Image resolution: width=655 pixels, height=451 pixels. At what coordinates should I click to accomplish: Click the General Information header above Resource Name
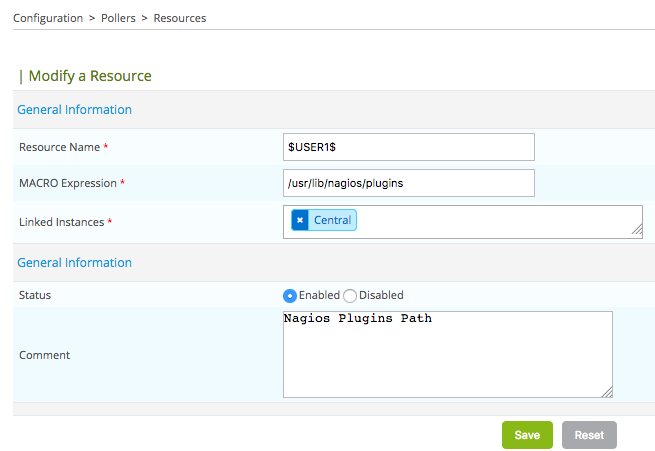[75, 109]
